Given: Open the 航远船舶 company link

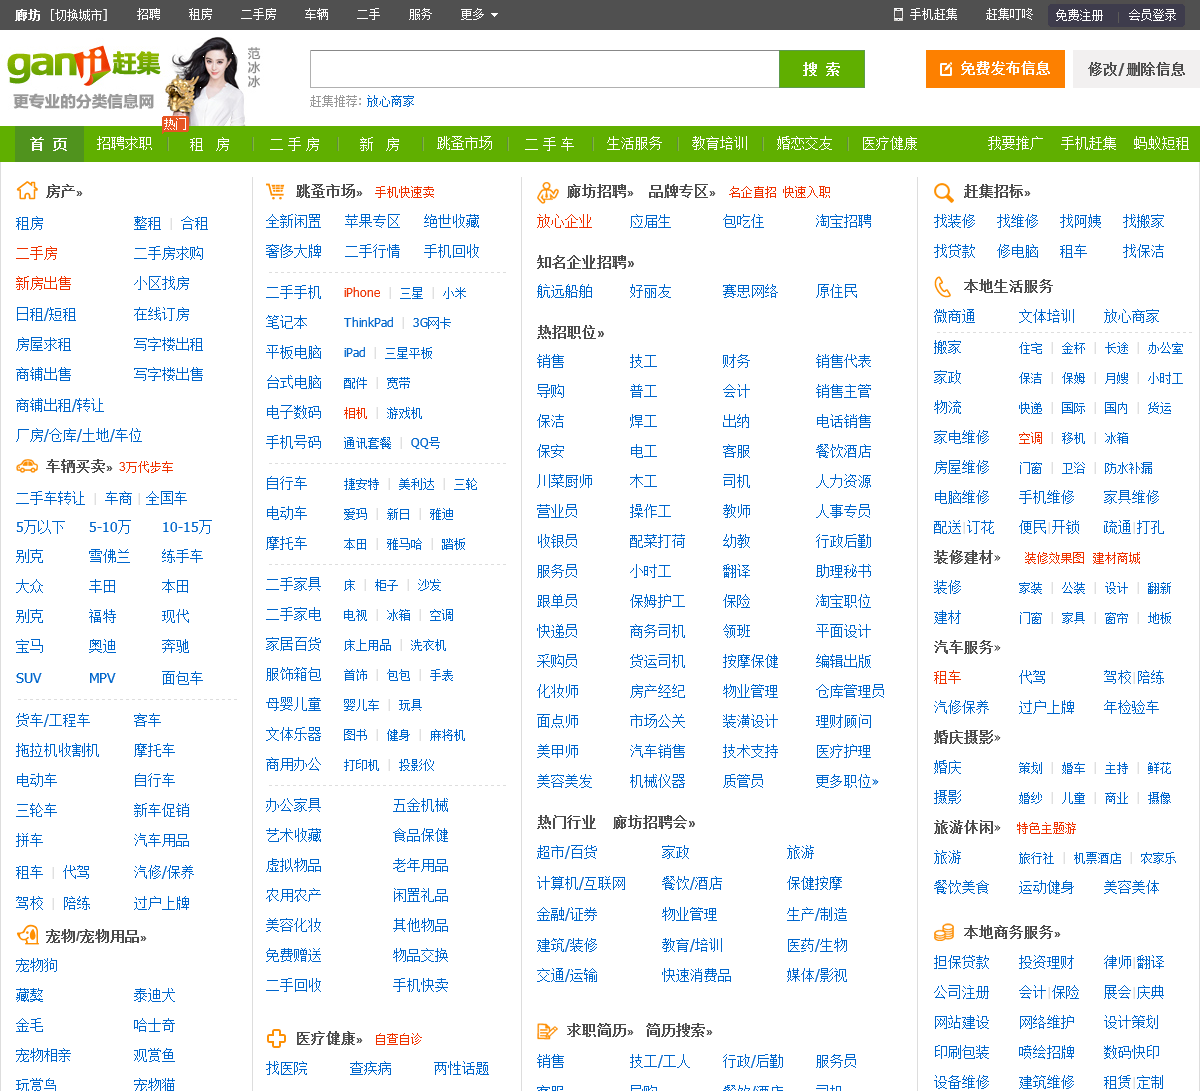Looking at the screenshot, I should tap(565, 292).
